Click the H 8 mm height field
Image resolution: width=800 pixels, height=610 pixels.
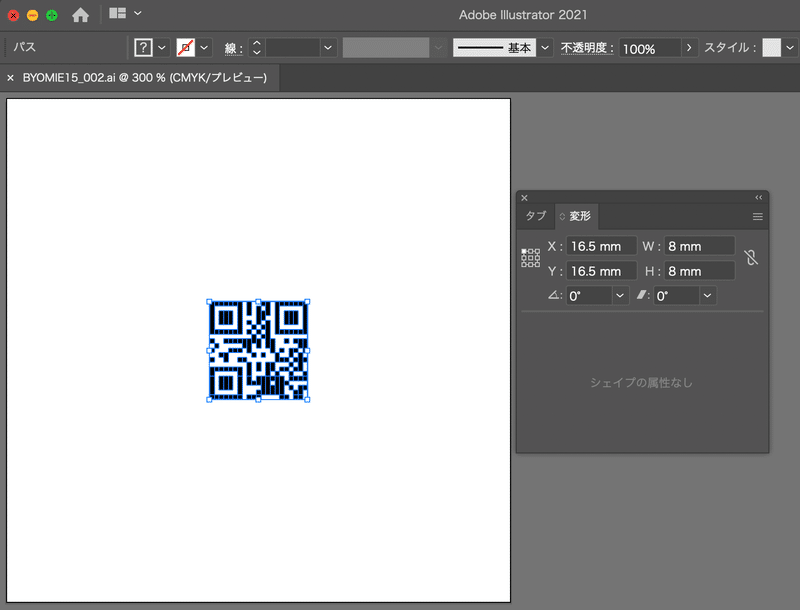click(699, 271)
